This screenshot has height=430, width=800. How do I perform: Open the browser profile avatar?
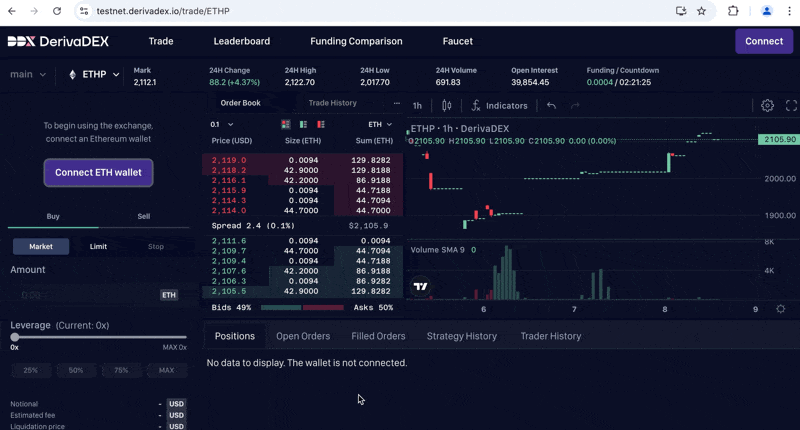pyautogui.click(x=766, y=11)
